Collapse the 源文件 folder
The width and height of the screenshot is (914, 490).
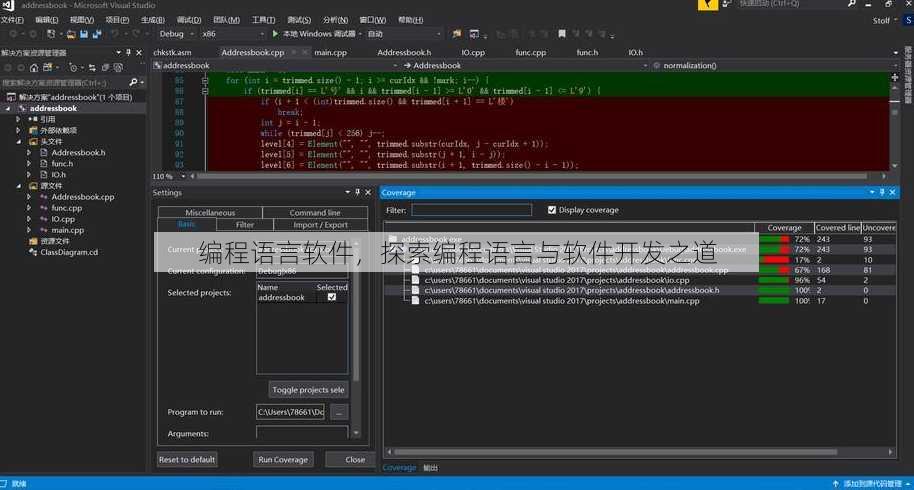coord(18,186)
